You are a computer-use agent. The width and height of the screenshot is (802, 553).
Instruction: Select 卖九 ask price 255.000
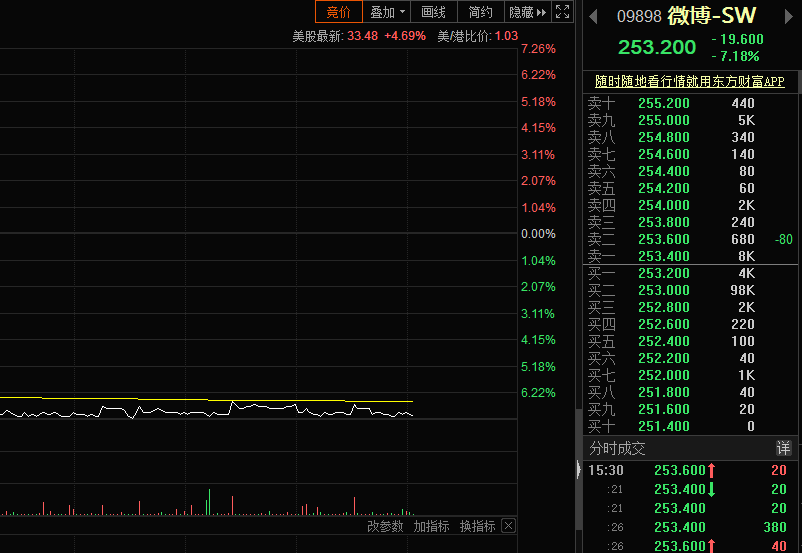664,120
